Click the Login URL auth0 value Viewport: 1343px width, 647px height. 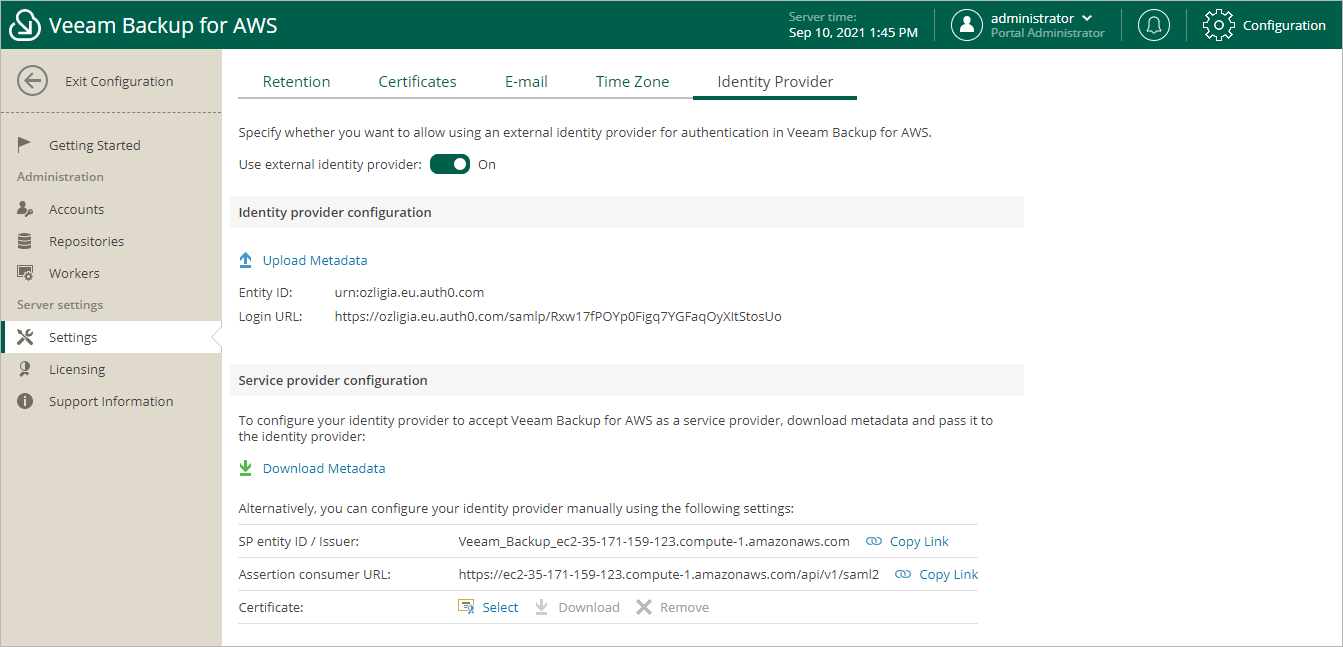coord(558,316)
